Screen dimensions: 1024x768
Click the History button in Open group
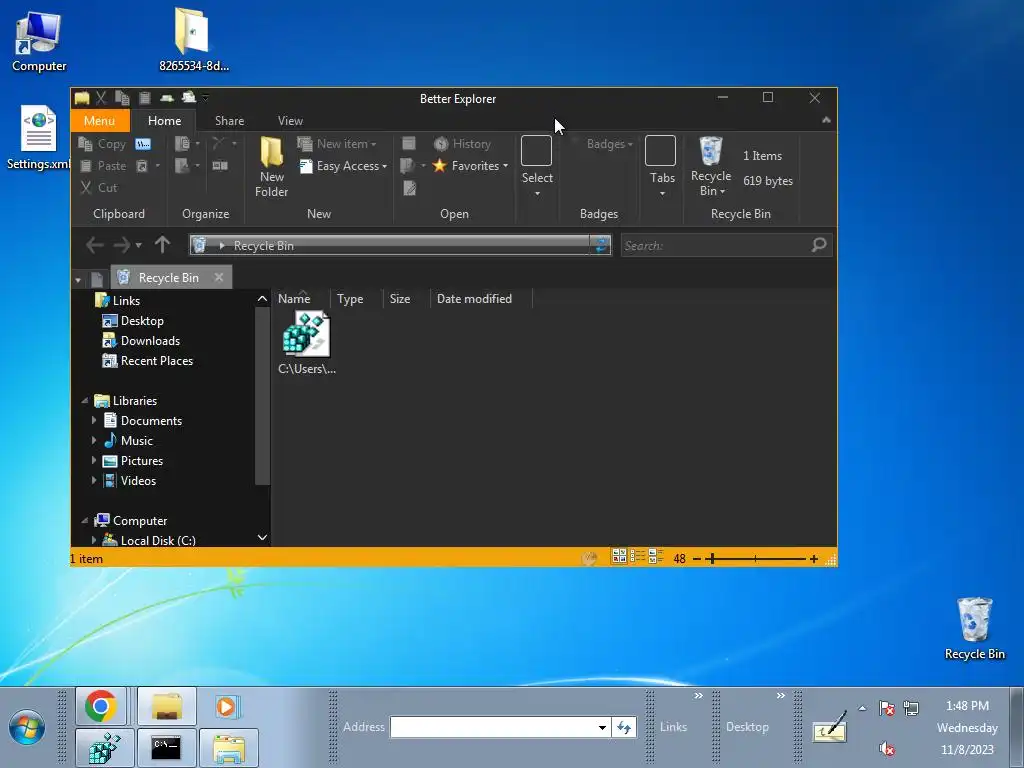point(462,144)
